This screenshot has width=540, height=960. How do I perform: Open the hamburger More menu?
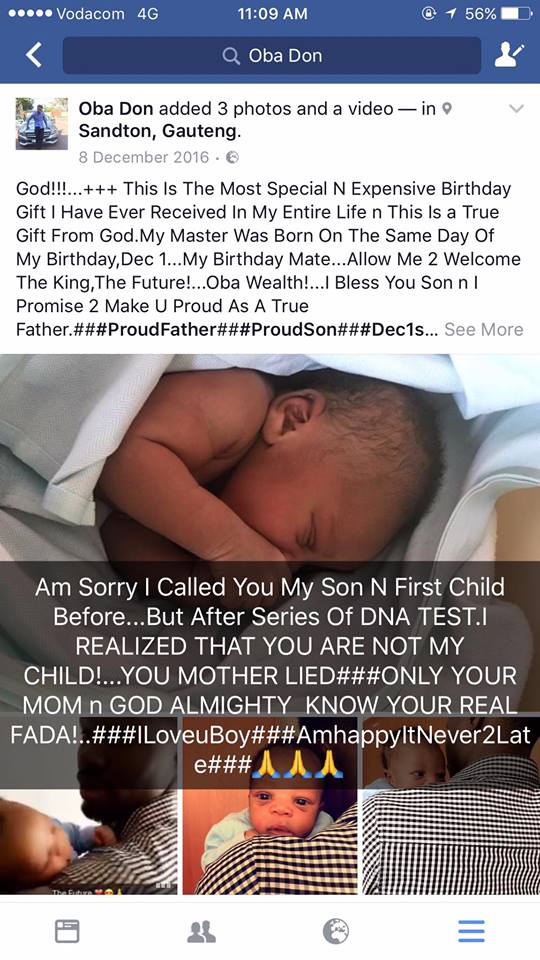471,931
